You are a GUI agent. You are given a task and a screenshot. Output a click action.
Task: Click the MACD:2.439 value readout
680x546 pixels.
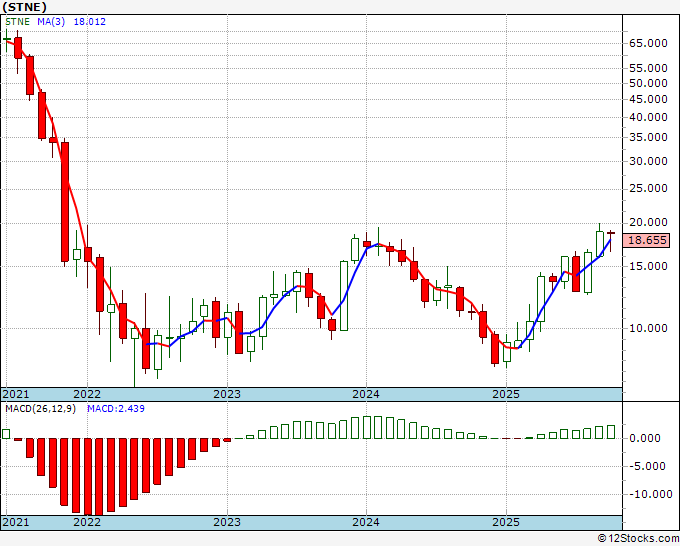[x=116, y=409]
